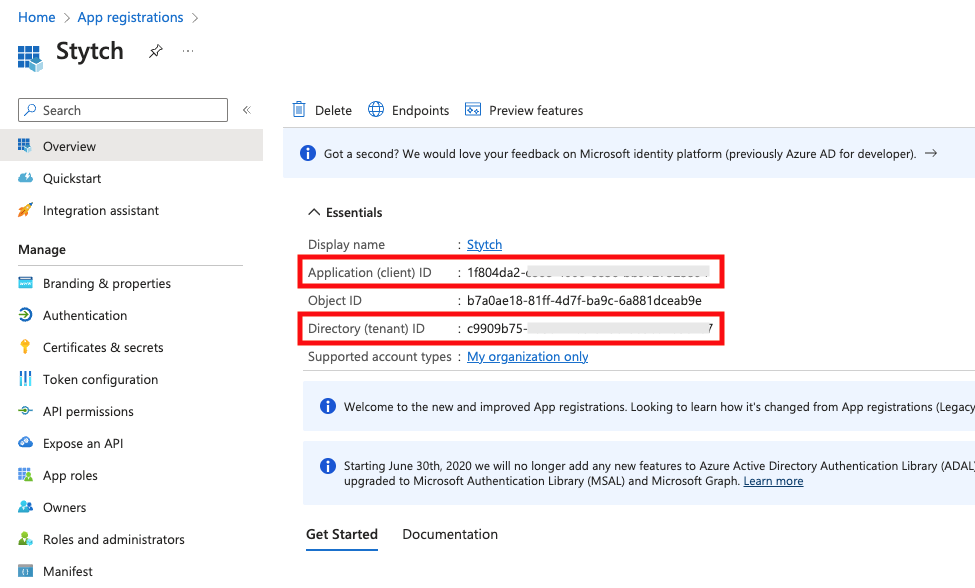Click the ADAL notice info icon
This screenshot has width=975, height=588.
coord(328,466)
